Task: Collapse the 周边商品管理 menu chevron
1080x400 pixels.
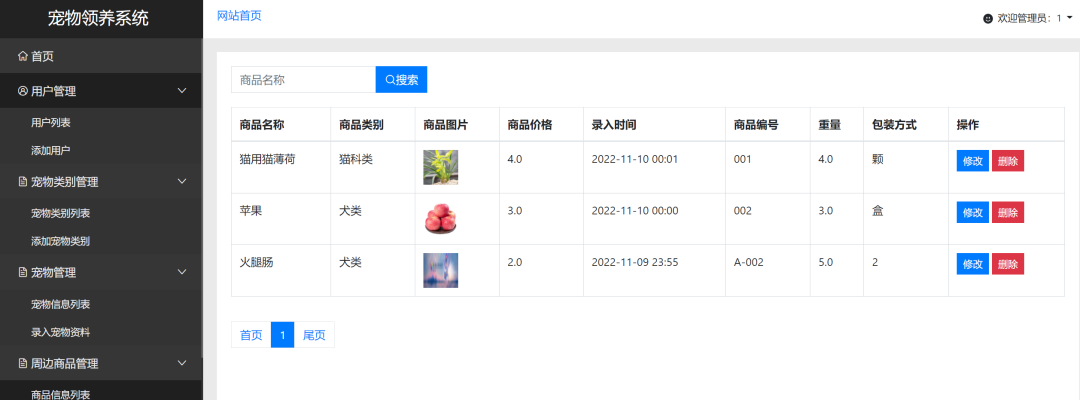Action: pyautogui.click(x=182, y=364)
